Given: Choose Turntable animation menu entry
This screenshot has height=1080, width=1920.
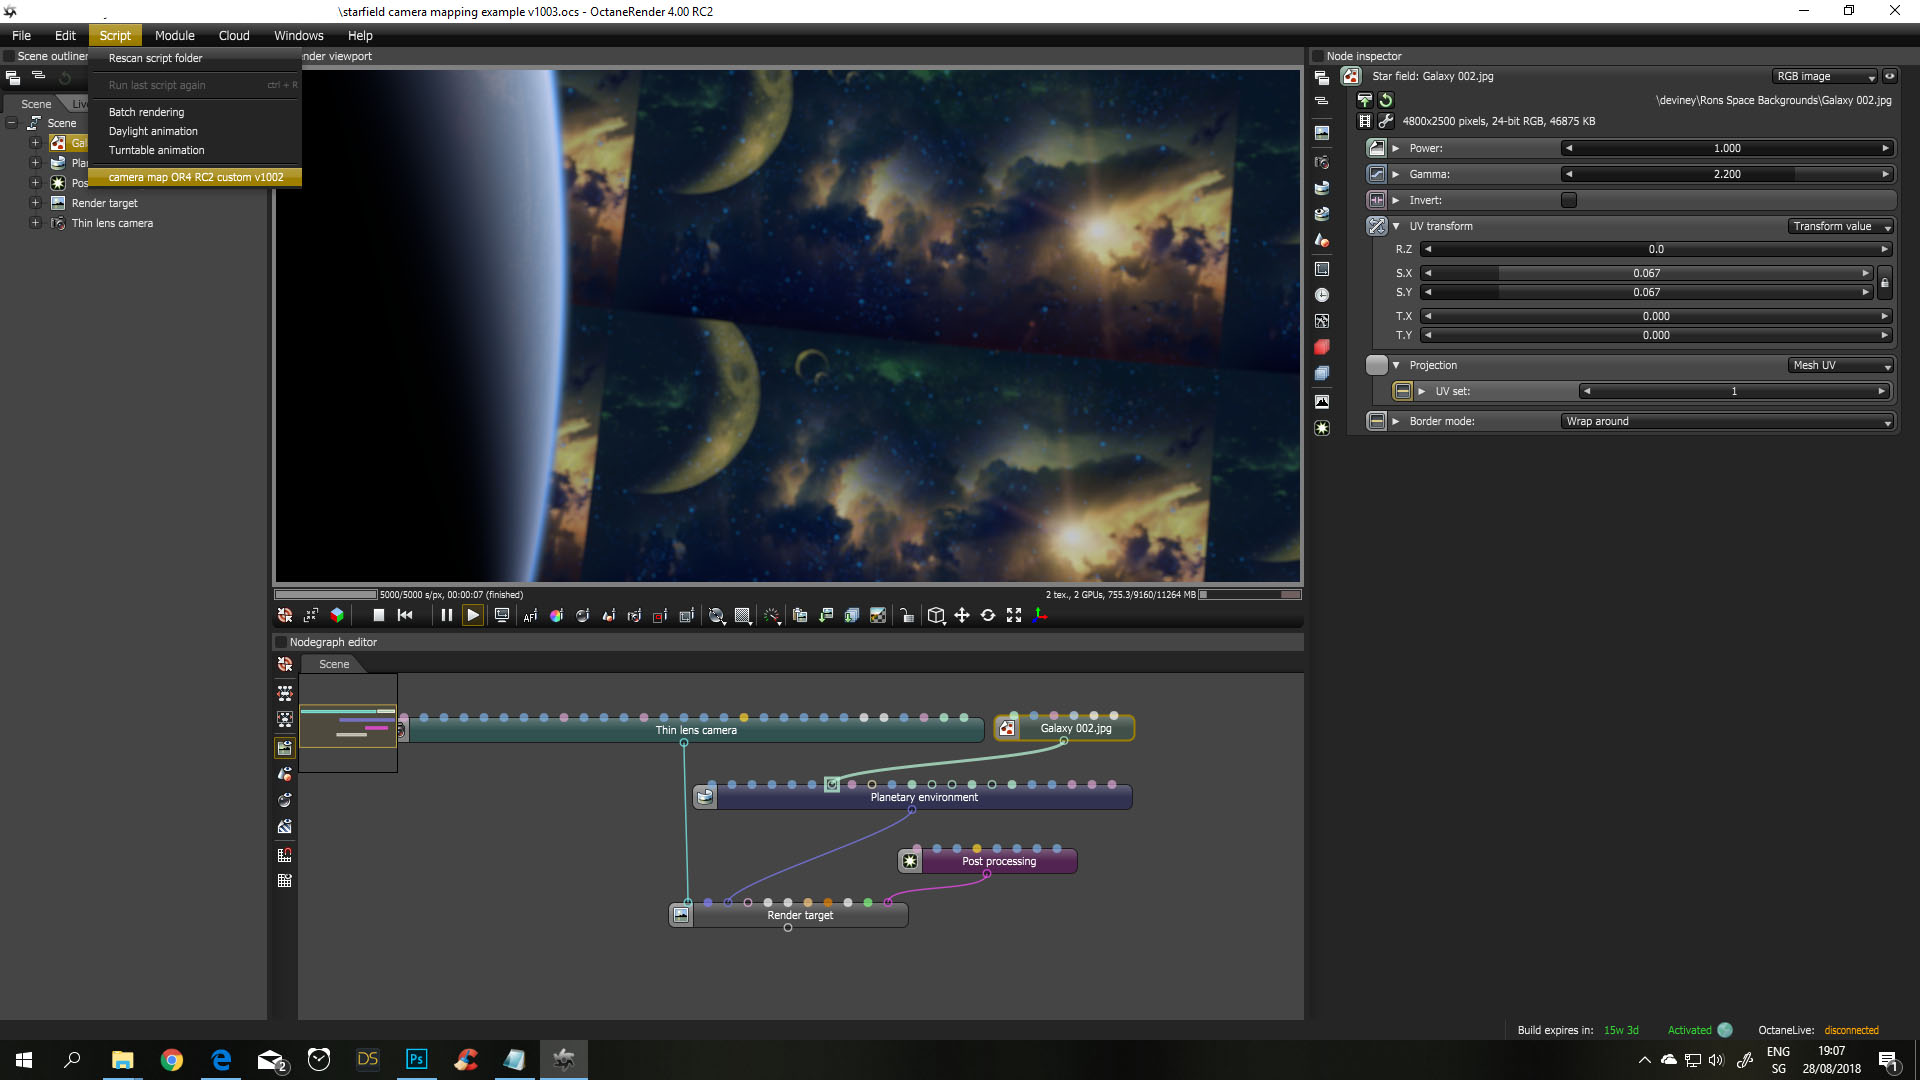Looking at the screenshot, I should 157,150.
